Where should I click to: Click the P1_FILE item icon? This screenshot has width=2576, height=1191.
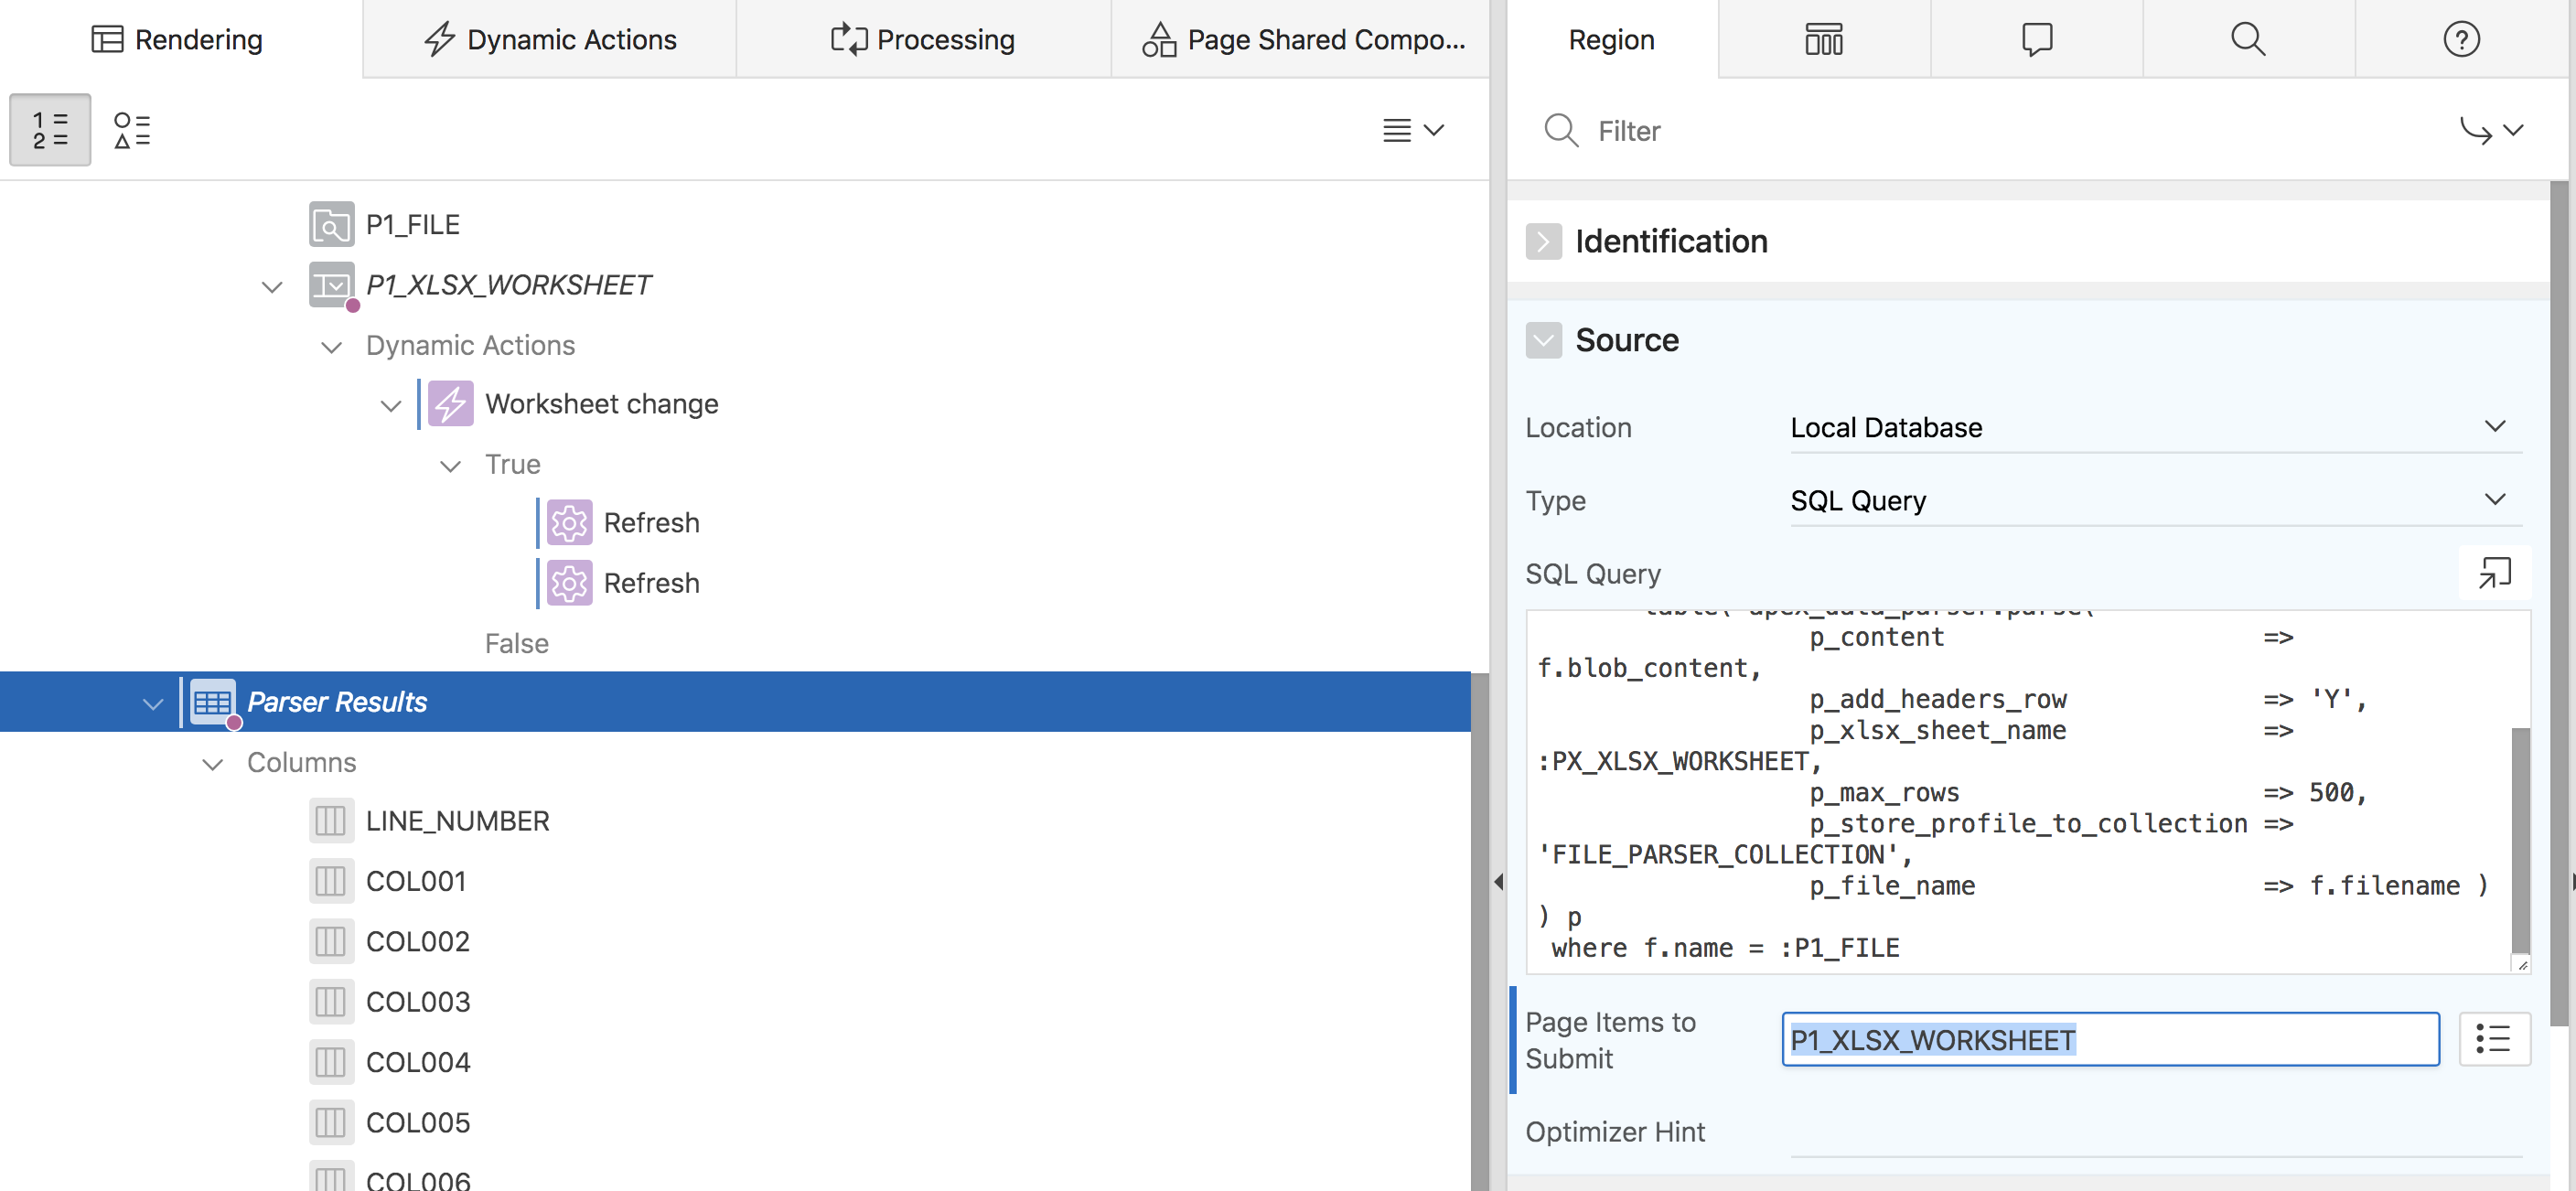coord(331,225)
